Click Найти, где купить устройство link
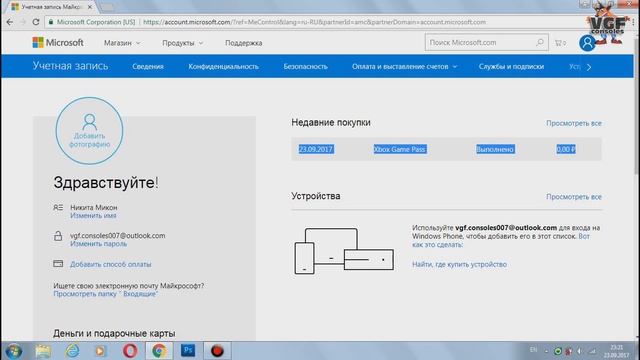 coord(459,264)
